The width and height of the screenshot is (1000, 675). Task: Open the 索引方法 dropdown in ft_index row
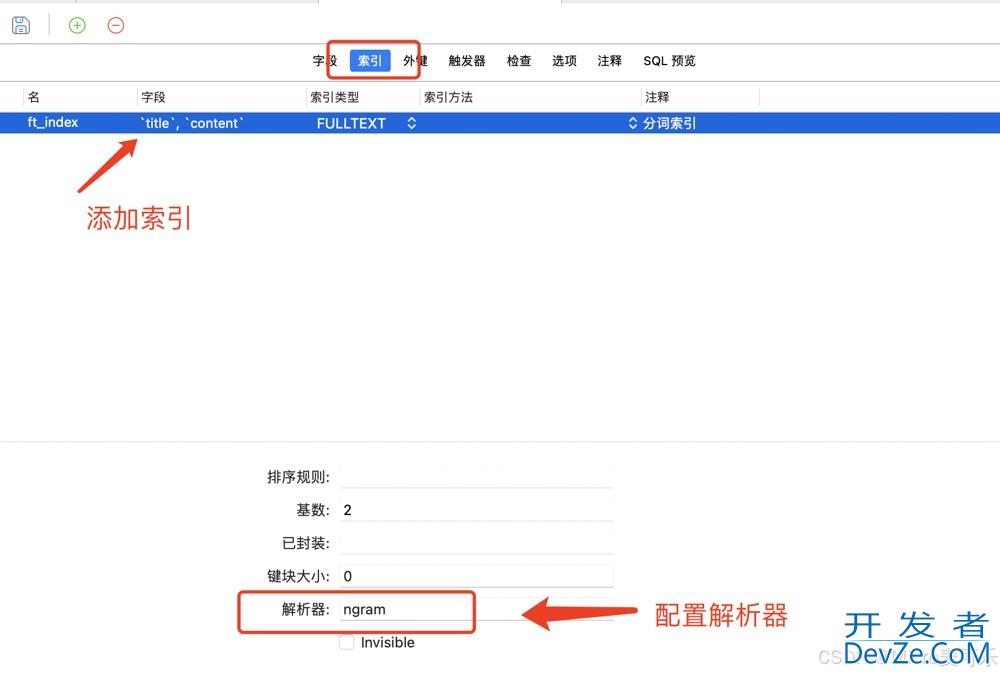tap(633, 123)
